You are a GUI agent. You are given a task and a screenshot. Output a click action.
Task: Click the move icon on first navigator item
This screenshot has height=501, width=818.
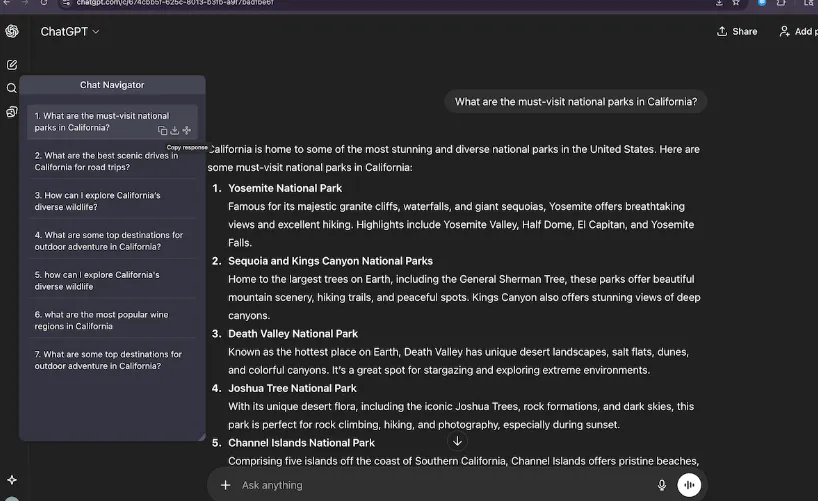(187, 131)
